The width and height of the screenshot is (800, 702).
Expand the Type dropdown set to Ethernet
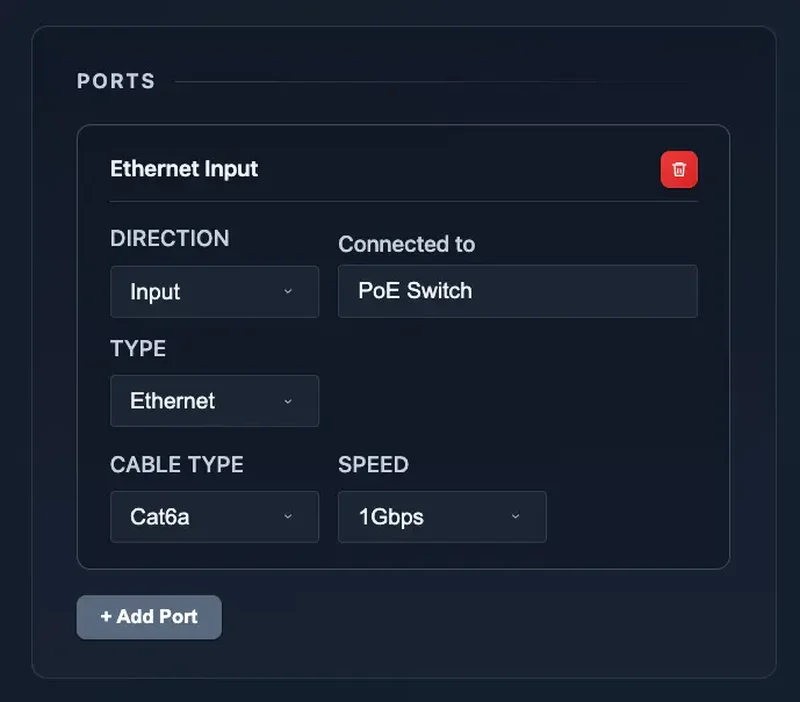pyautogui.click(x=214, y=401)
